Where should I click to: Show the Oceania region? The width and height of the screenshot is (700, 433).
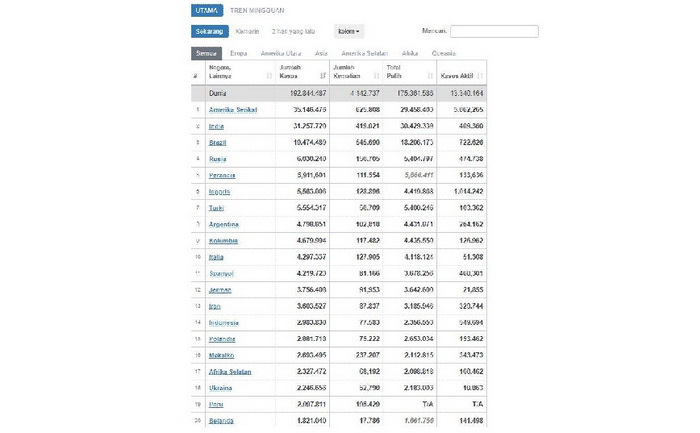point(444,53)
